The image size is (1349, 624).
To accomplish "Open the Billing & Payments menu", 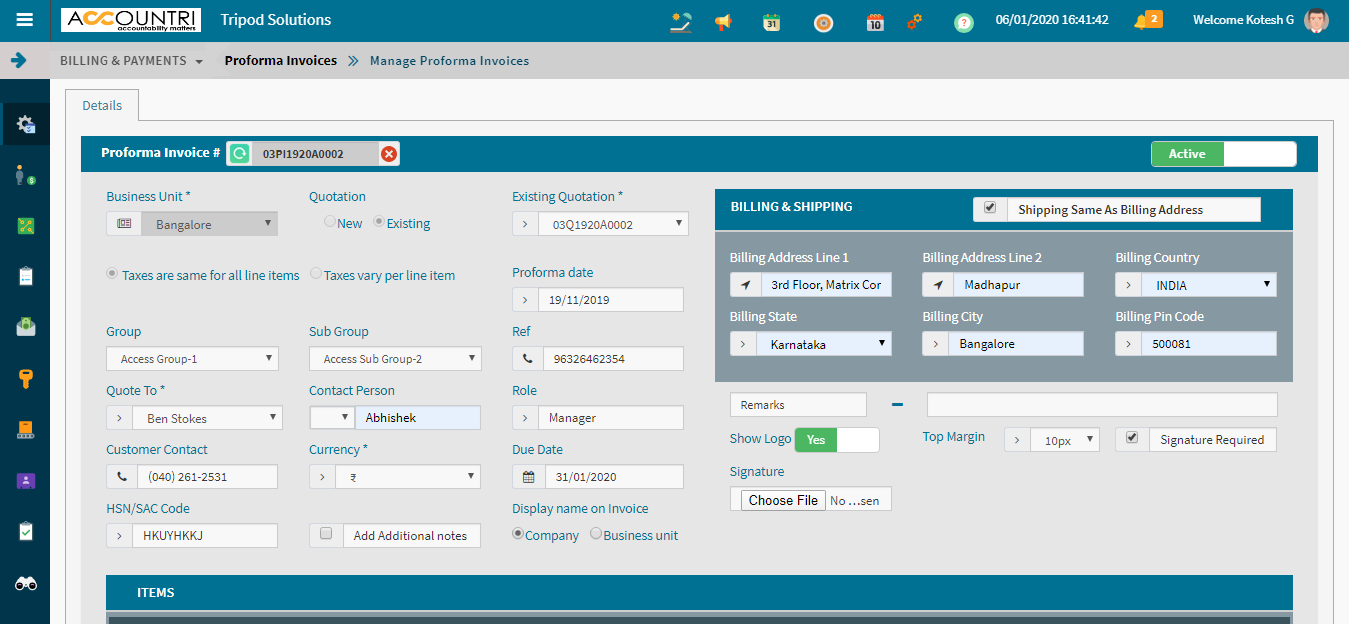I will [x=131, y=61].
